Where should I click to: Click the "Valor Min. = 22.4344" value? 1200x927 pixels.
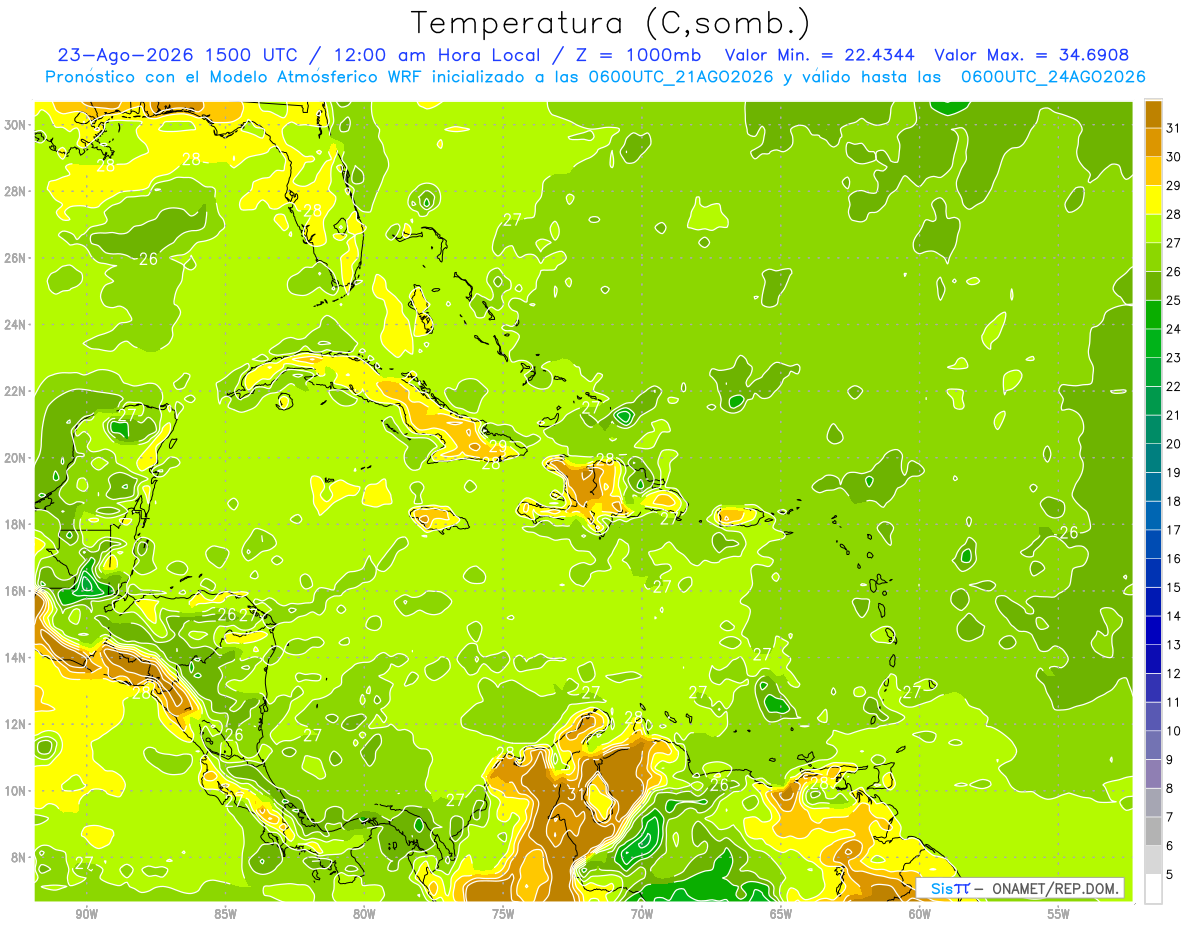pyautogui.click(x=821, y=55)
